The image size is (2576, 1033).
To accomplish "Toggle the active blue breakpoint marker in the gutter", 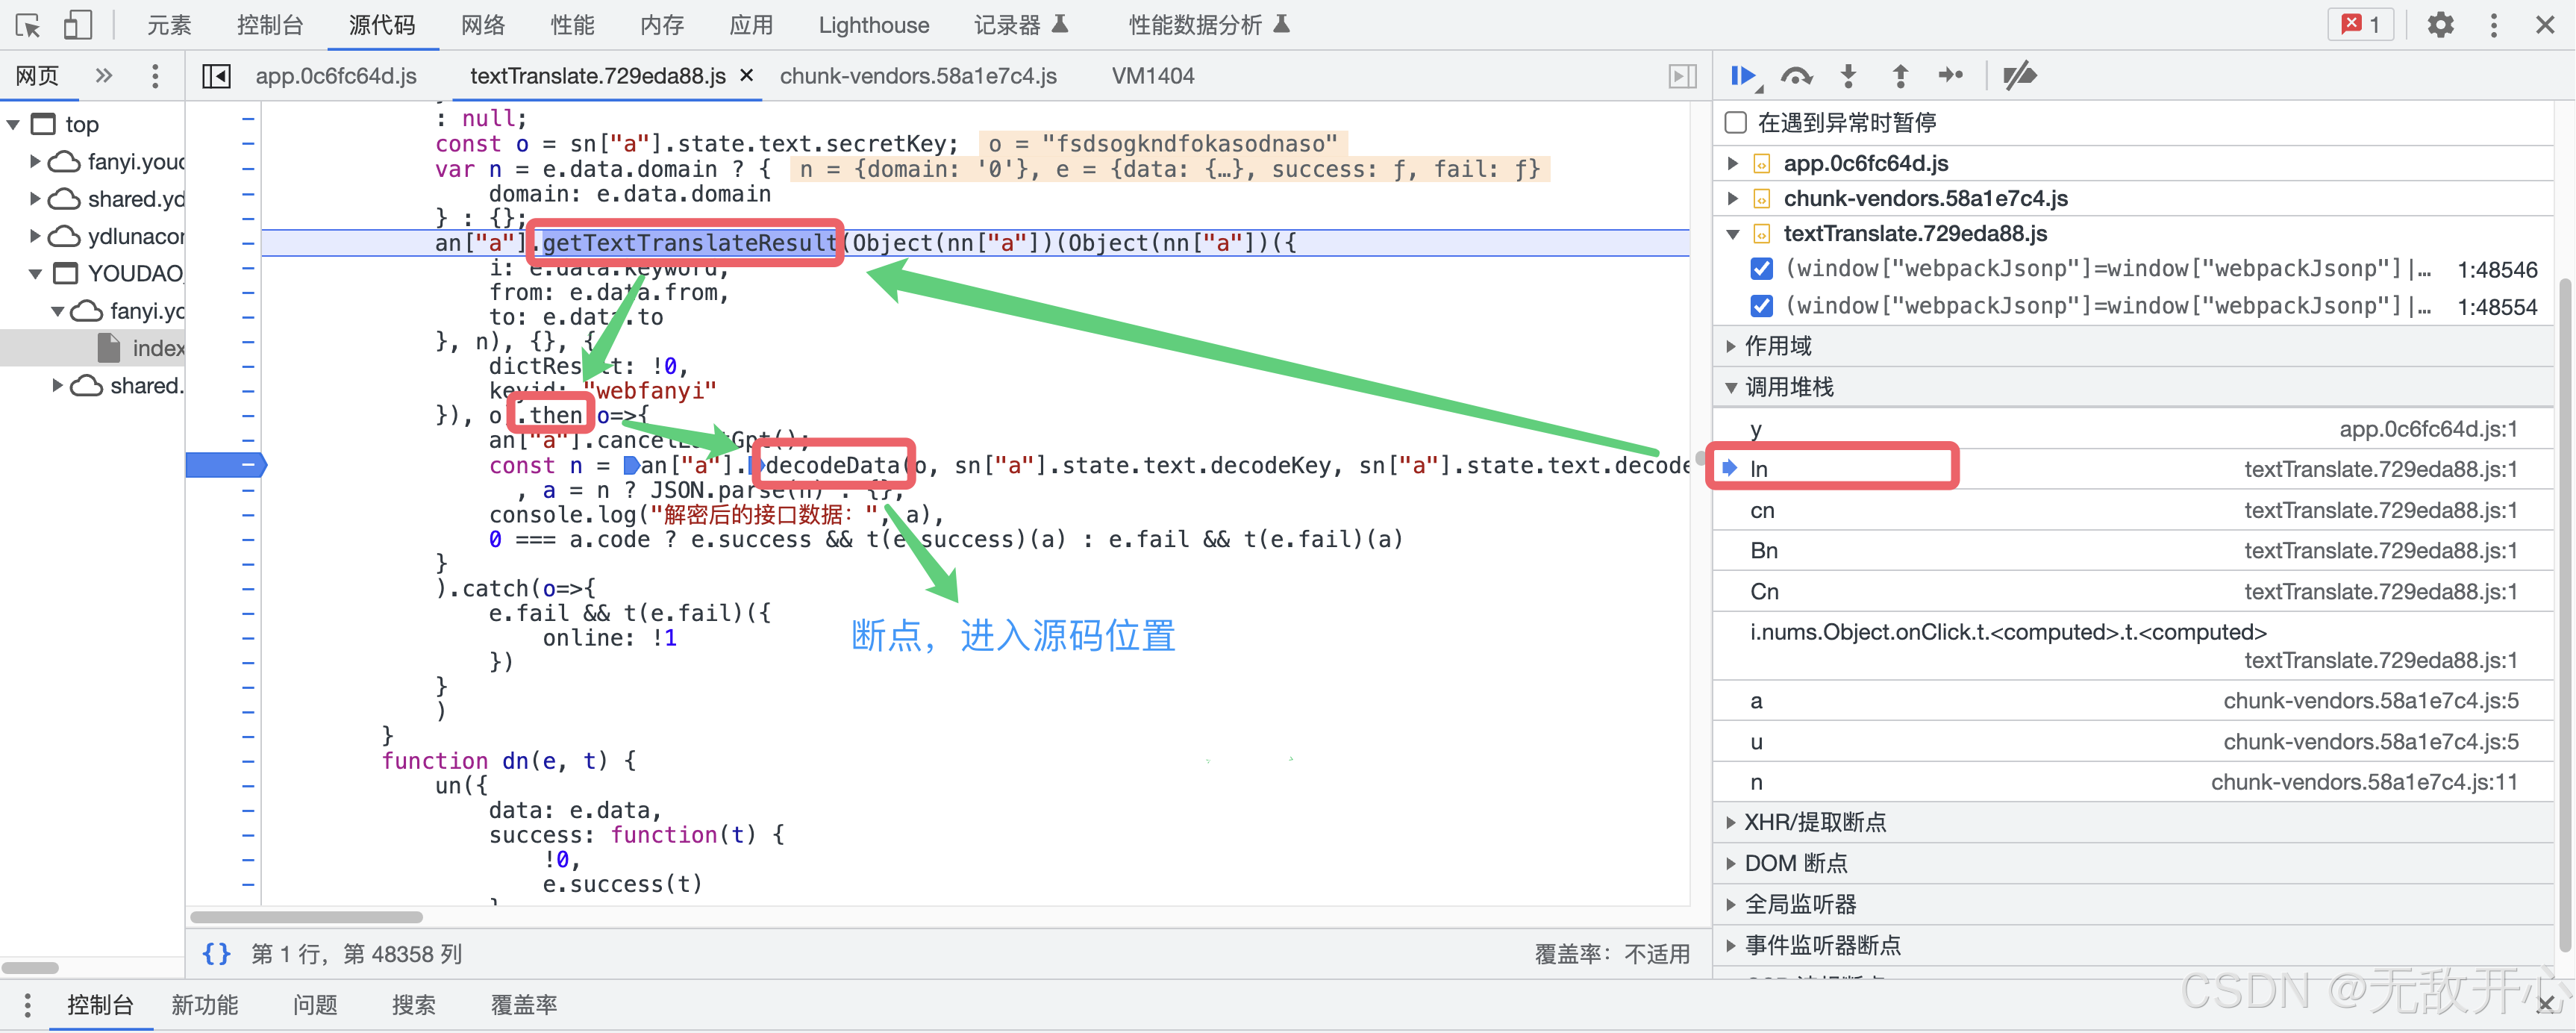I will 226,465.
